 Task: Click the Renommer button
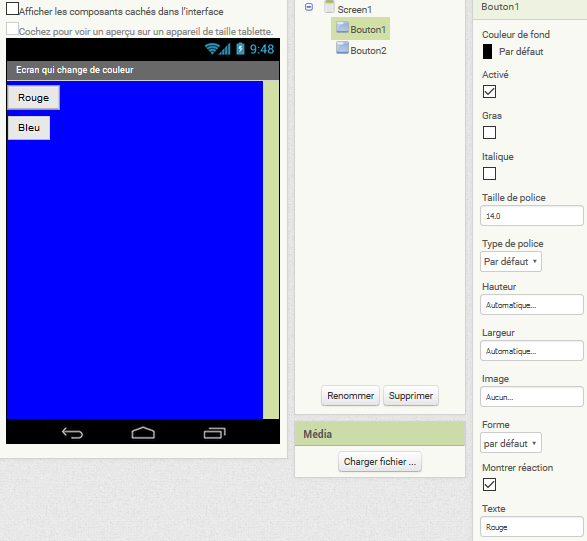pyautogui.click(x=350, y=396)
